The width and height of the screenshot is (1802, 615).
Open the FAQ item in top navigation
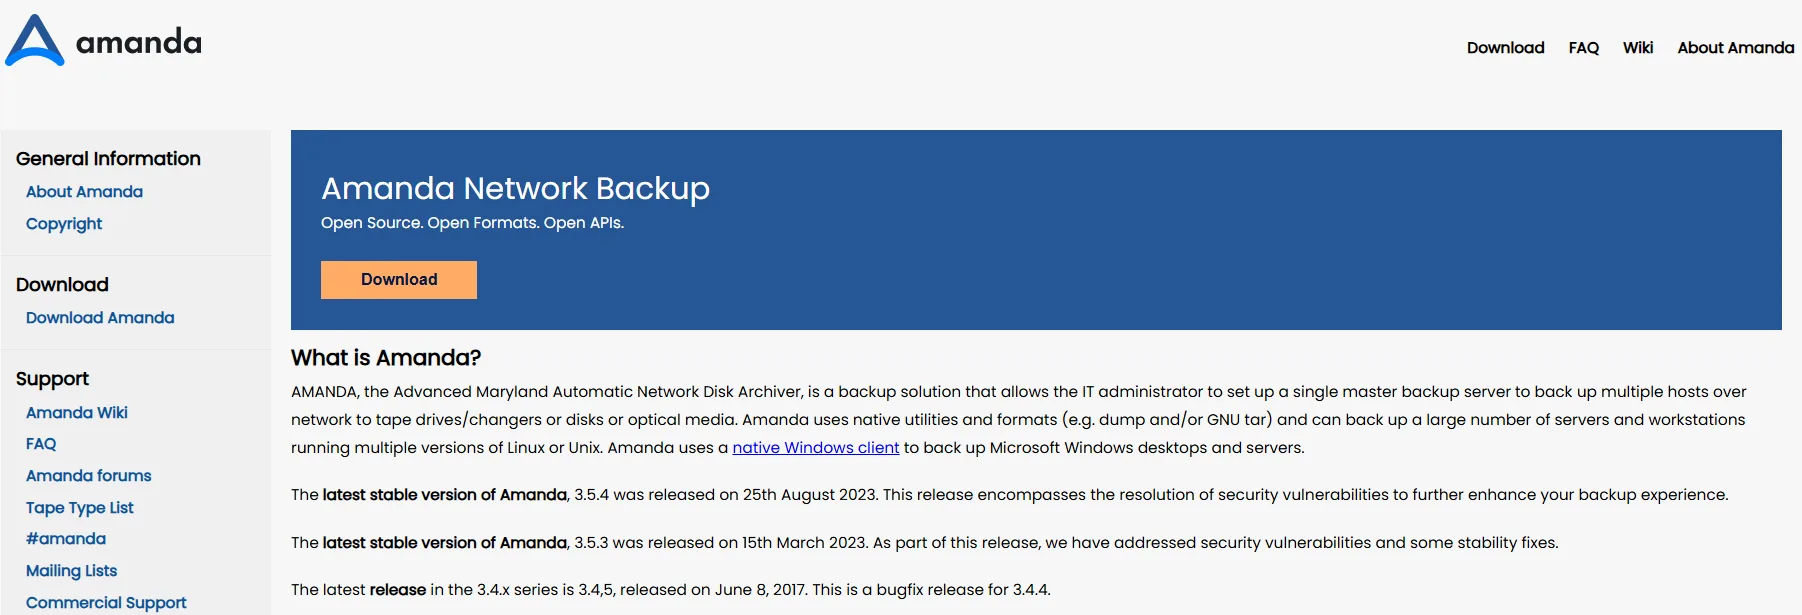click(1583, 48)
